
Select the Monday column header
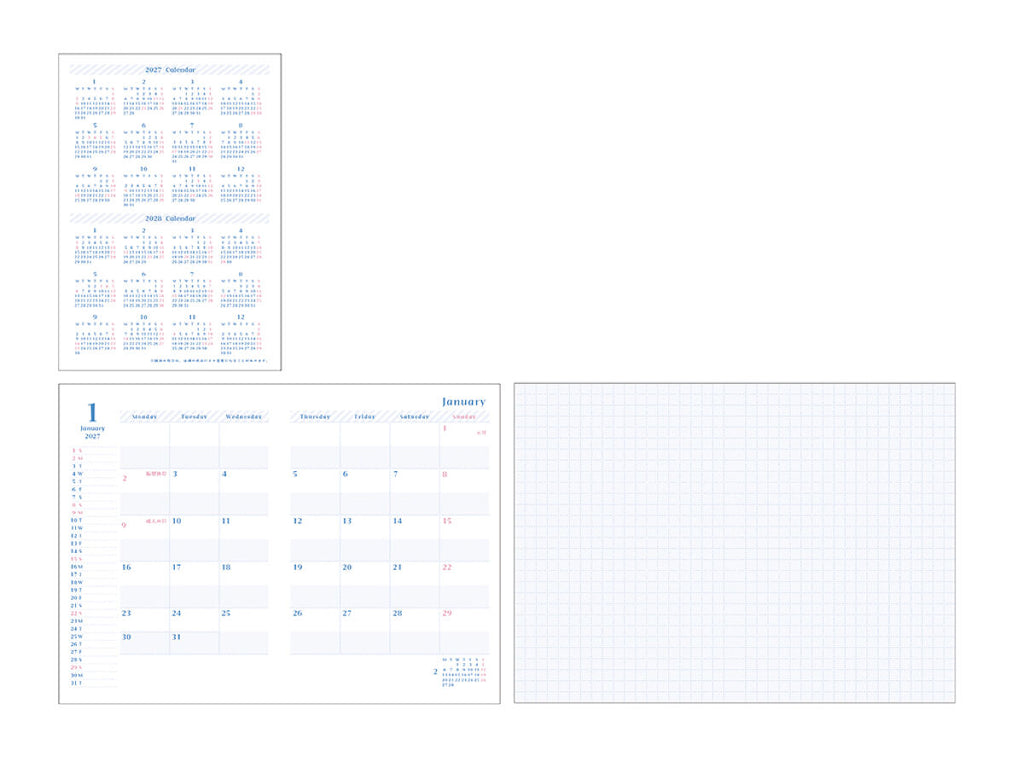pyautogui.click(x=144, y=417)
